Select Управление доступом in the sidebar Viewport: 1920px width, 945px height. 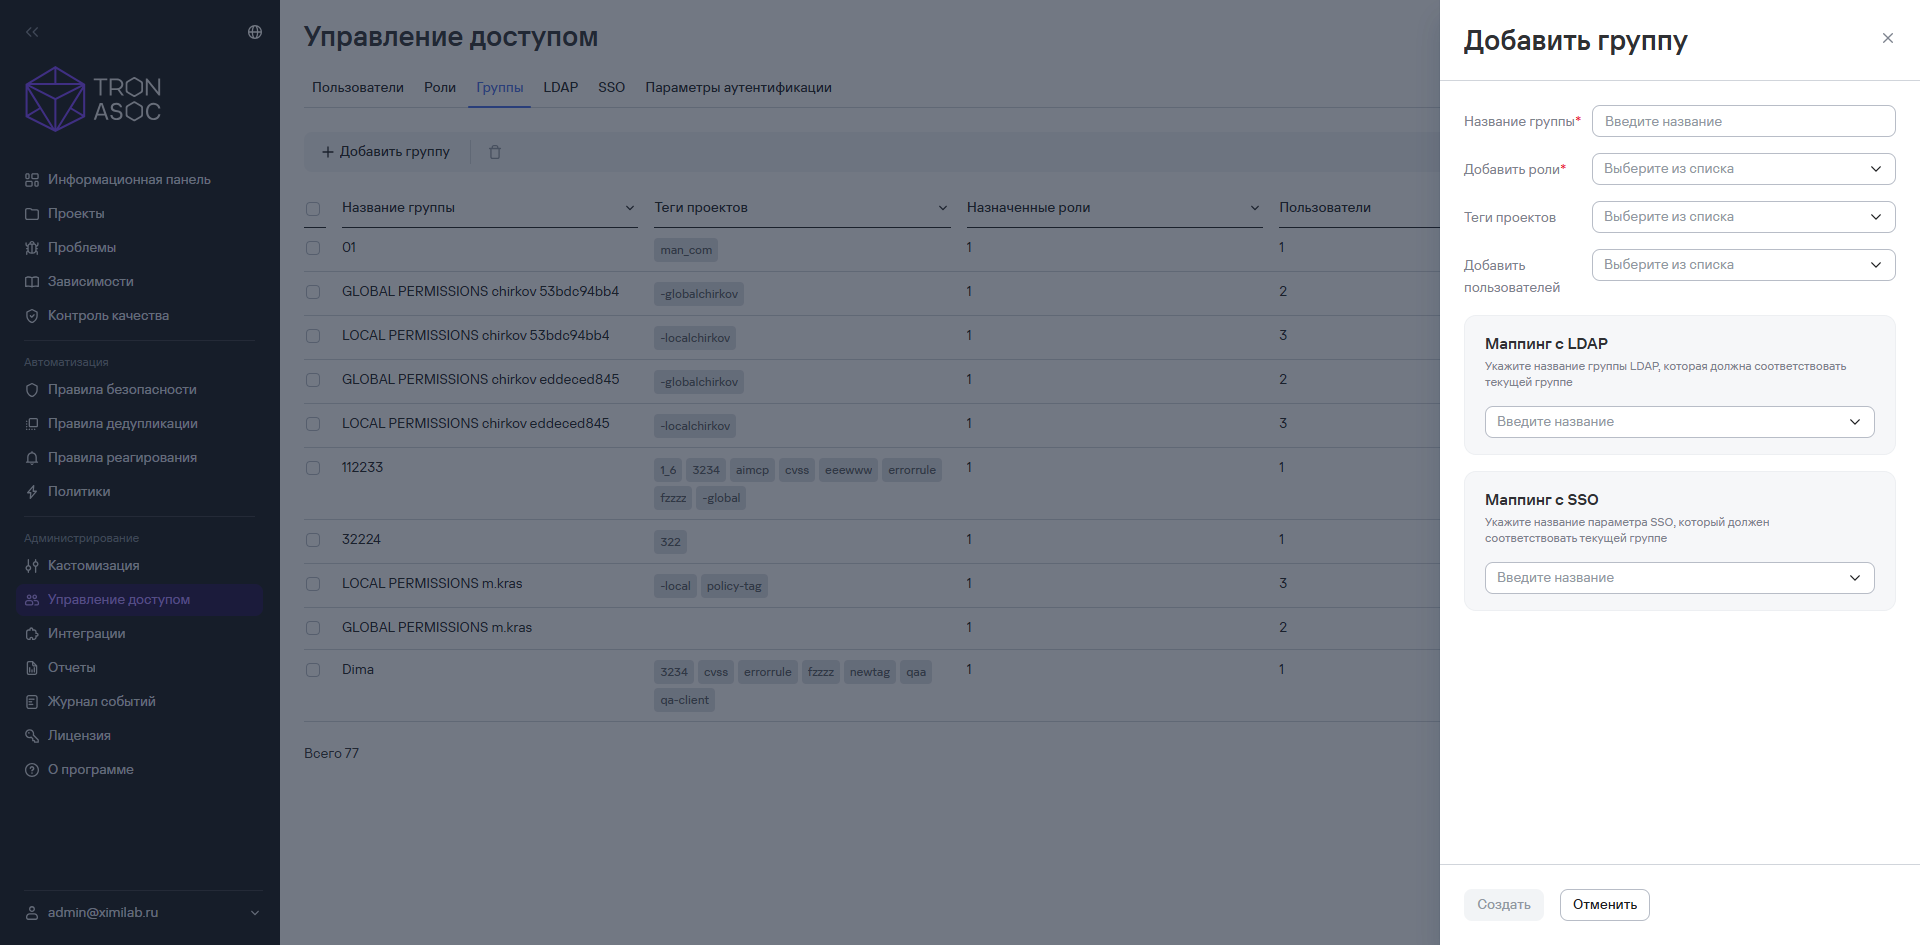click(140, 600)
